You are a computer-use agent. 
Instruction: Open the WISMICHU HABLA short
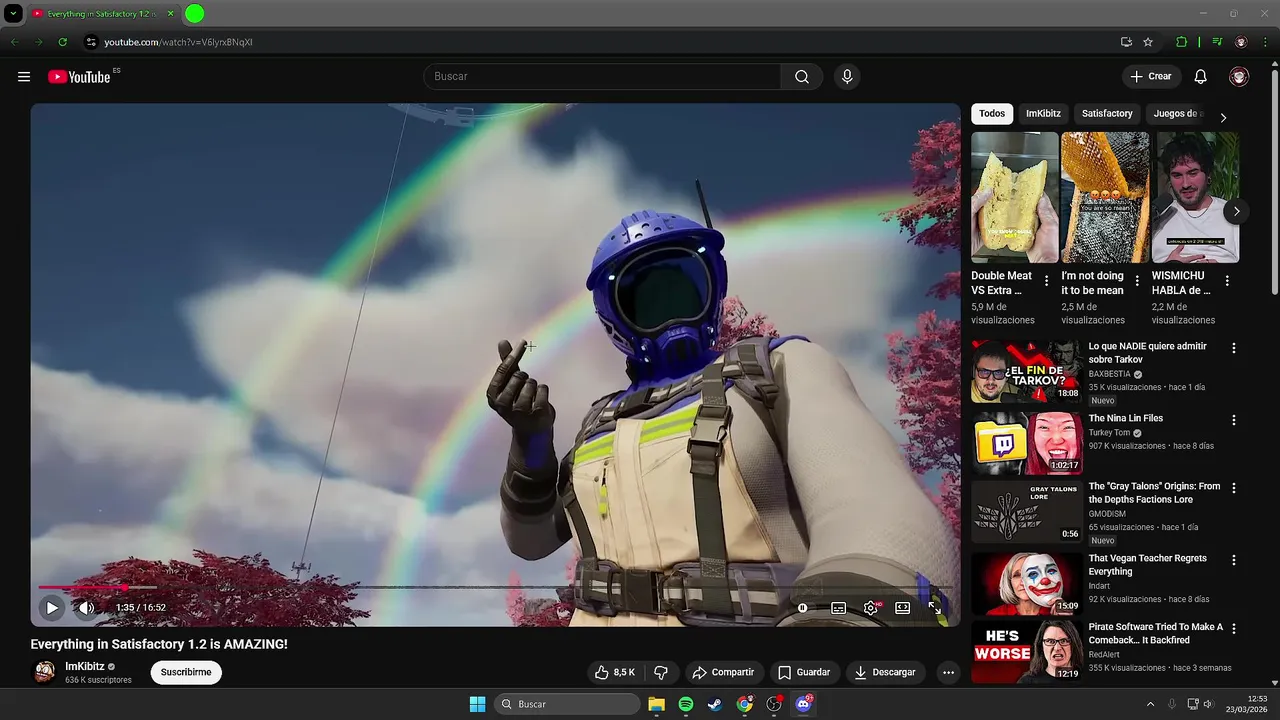point(1196,198)
